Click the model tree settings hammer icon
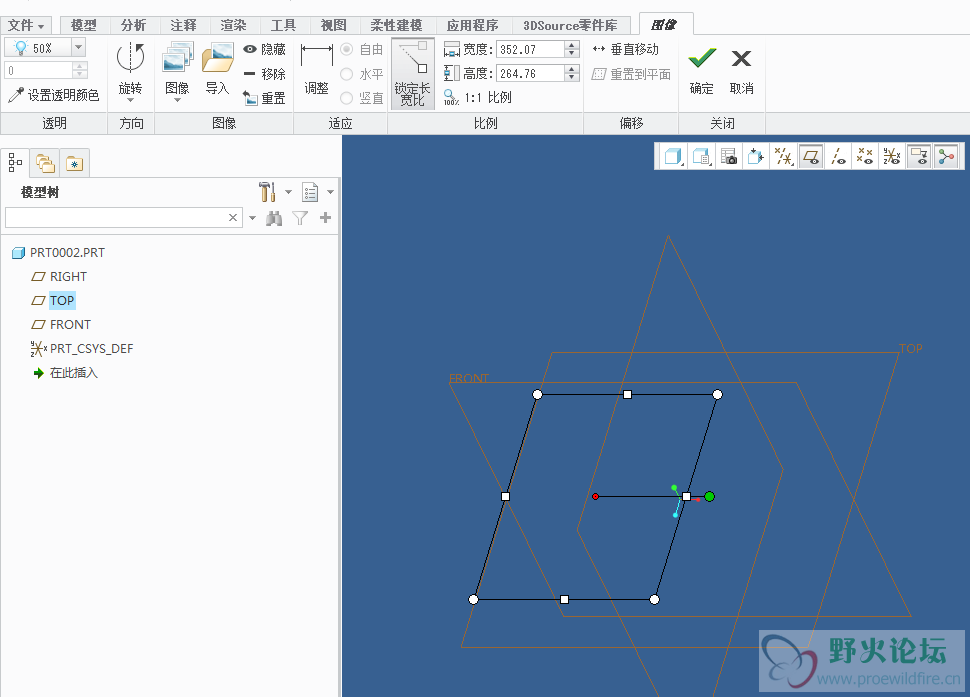This screenshot has height=697, width=970. (x=267, y=192)
